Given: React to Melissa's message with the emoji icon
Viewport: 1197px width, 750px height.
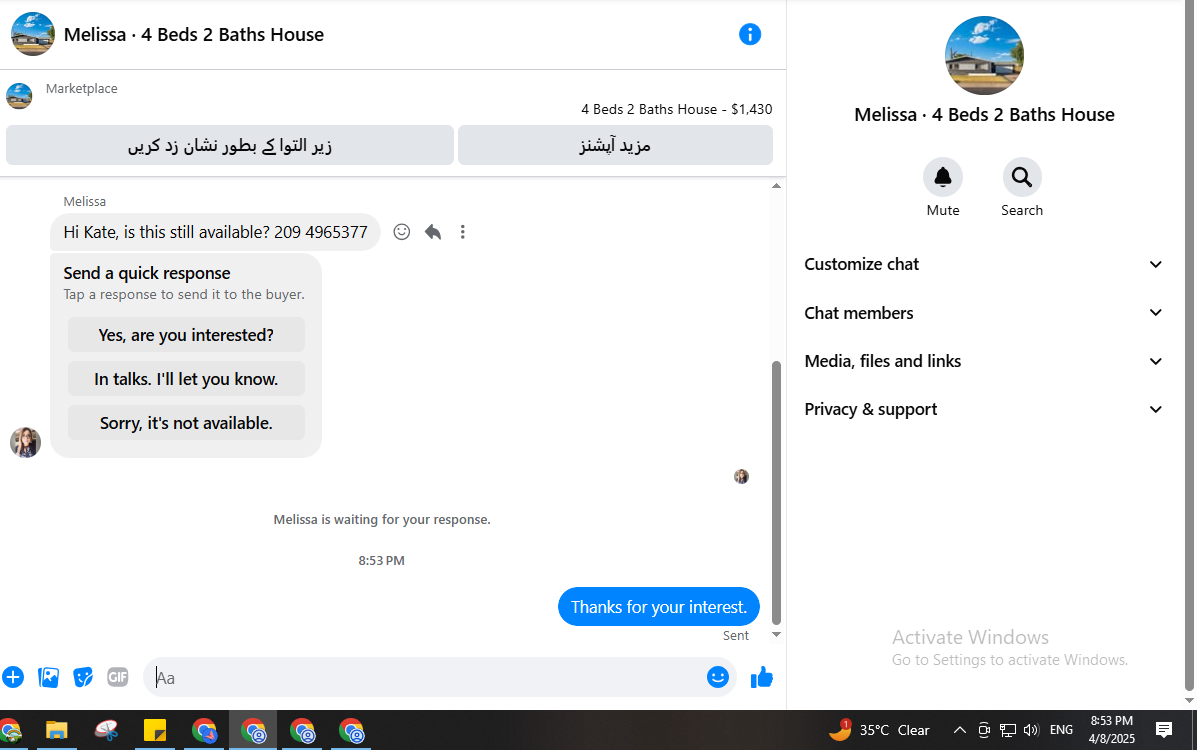Looking at the screenshot, I should (x=402, y=231).
